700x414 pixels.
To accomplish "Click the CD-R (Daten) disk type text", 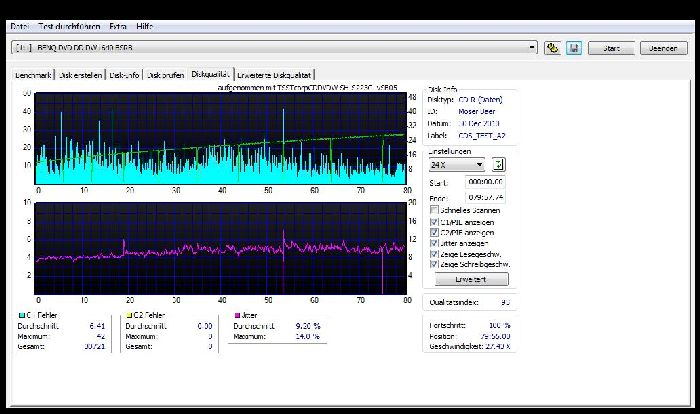I will [480, 100].
